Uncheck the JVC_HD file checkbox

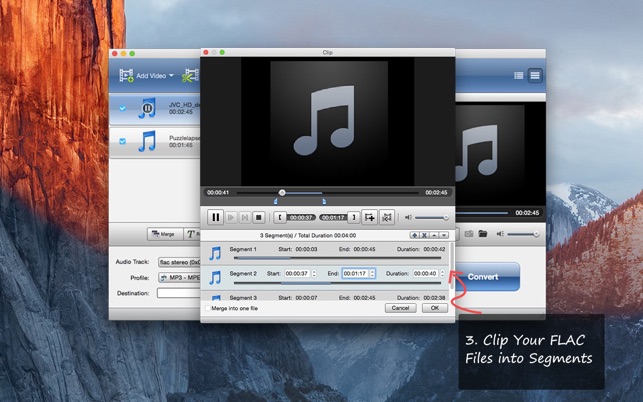[123, 107]
